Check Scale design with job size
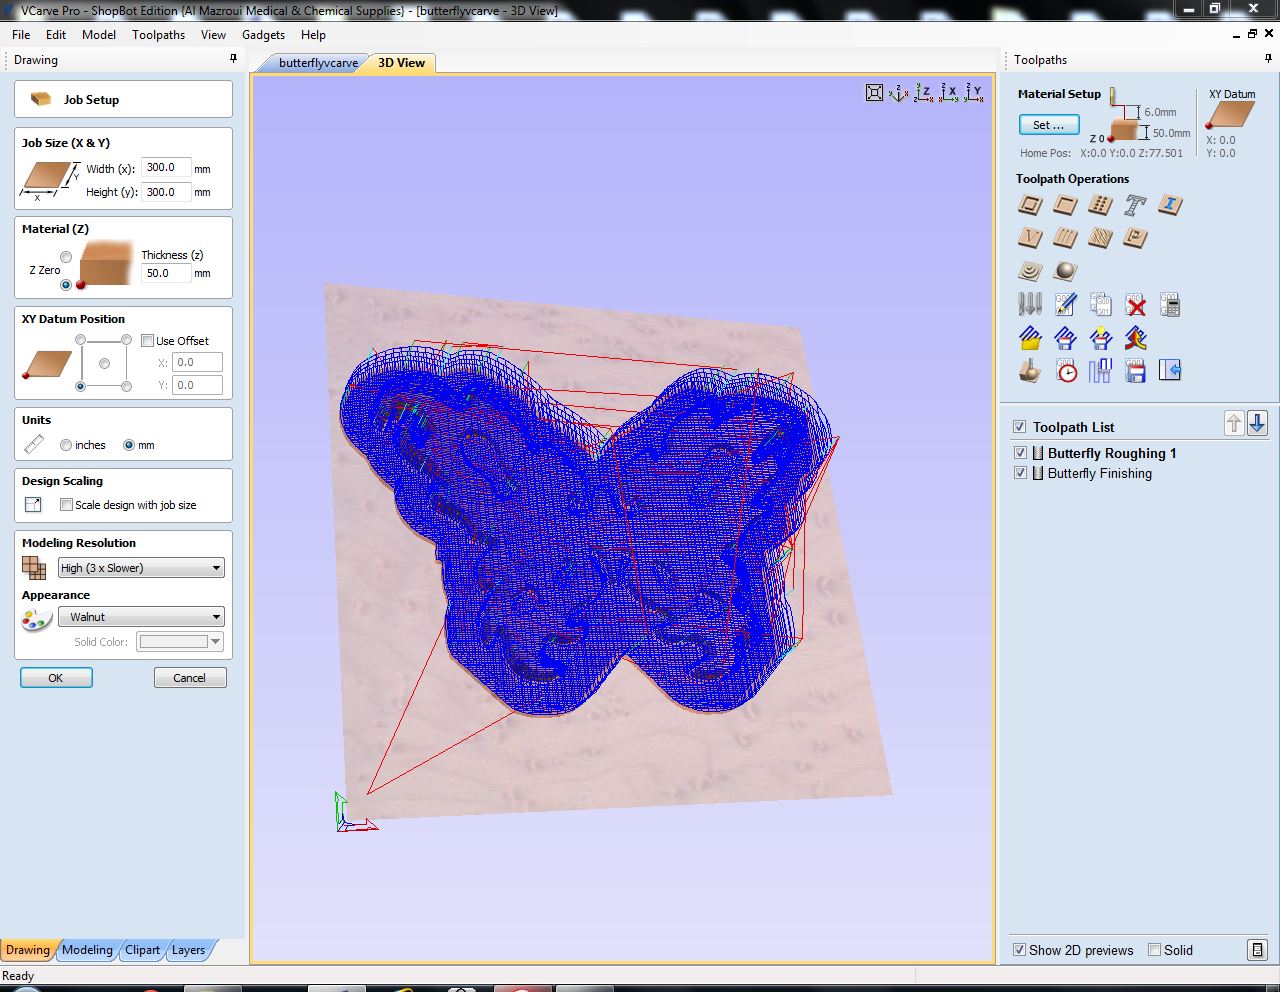The width and height of the screenshot is (1280, 992). click(66, 505)
